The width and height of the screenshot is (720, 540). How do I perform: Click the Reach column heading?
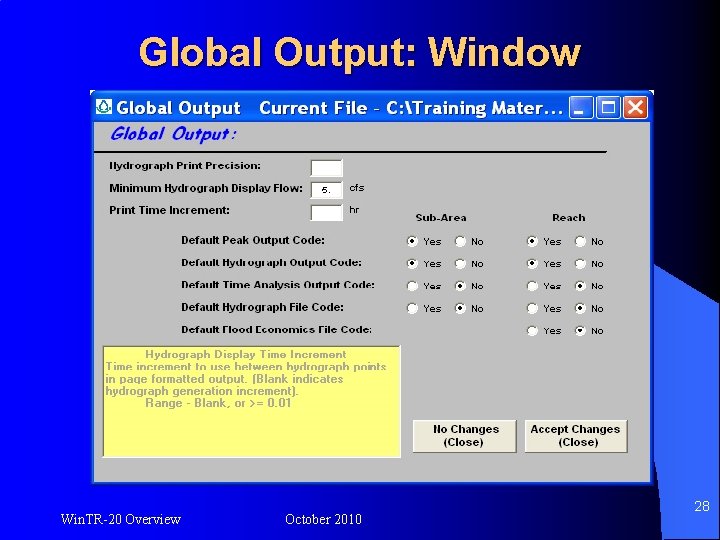coord(568,218)
